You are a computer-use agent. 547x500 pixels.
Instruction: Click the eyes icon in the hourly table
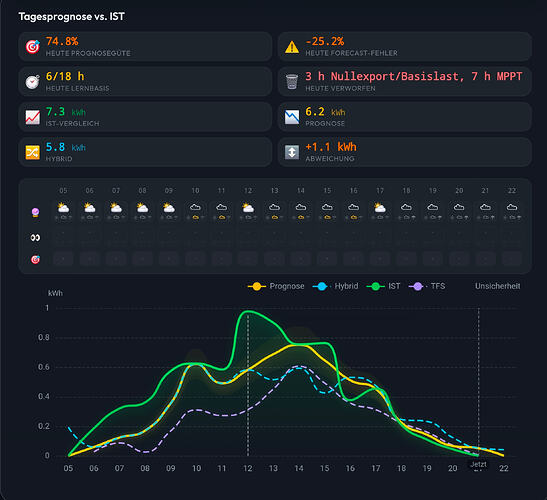pyautogui.click(x=35, y=238)
